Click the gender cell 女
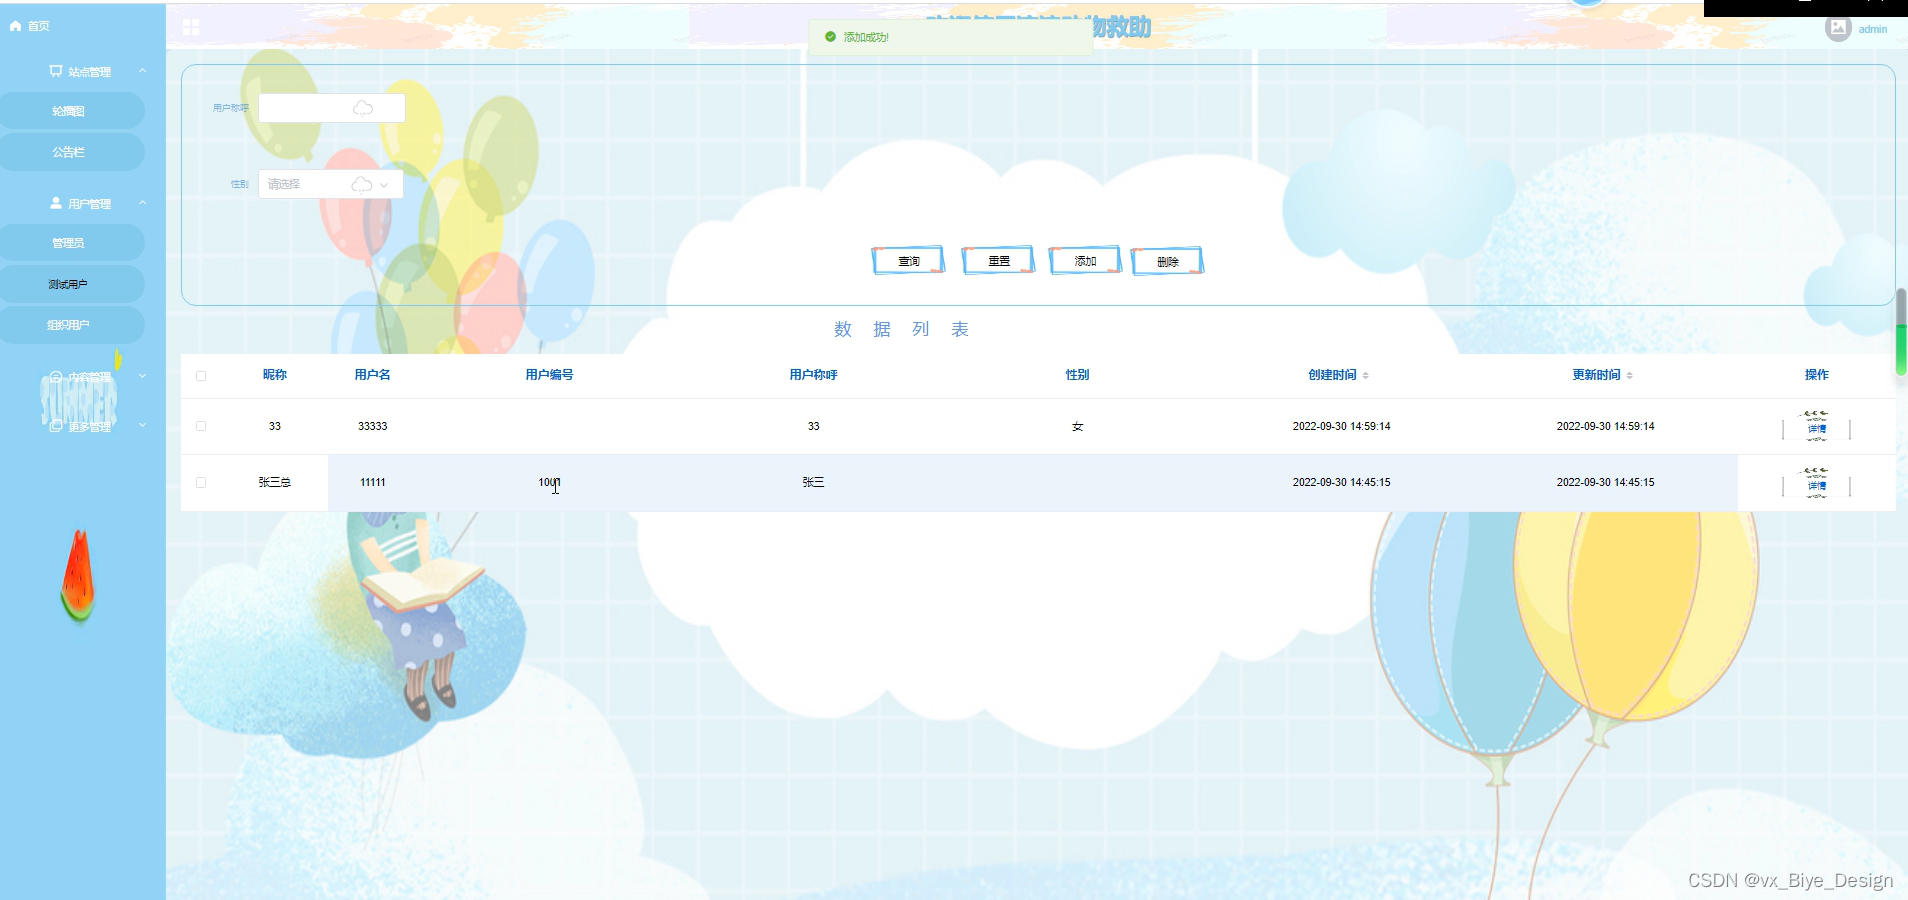Viewport: 1908px width, 900px height. point(1078,427)
